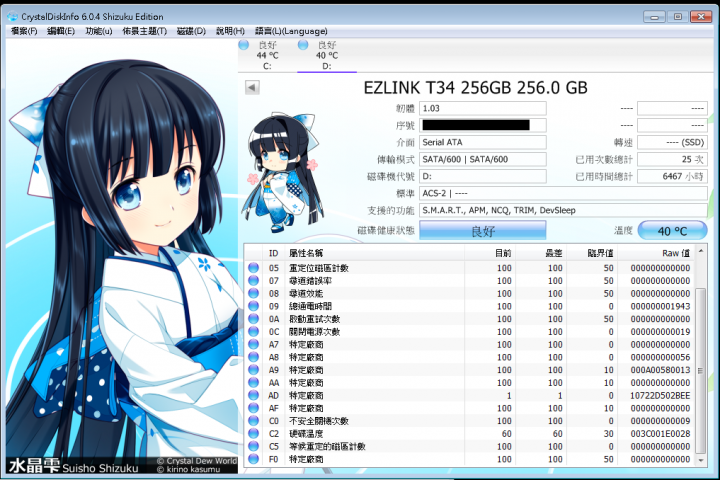Select raw value 000000001943 in row 09
Screen dimensions: 720x480
tap(660, 306)
